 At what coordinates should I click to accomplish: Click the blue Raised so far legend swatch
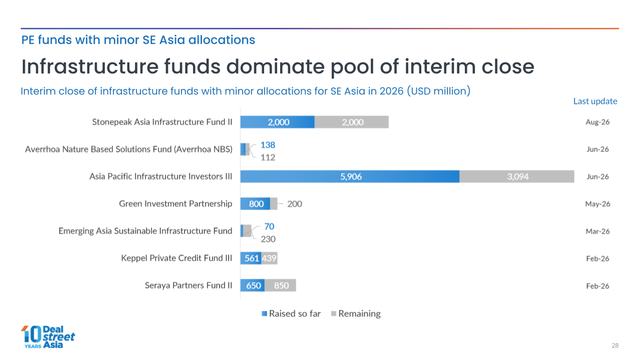264,314
